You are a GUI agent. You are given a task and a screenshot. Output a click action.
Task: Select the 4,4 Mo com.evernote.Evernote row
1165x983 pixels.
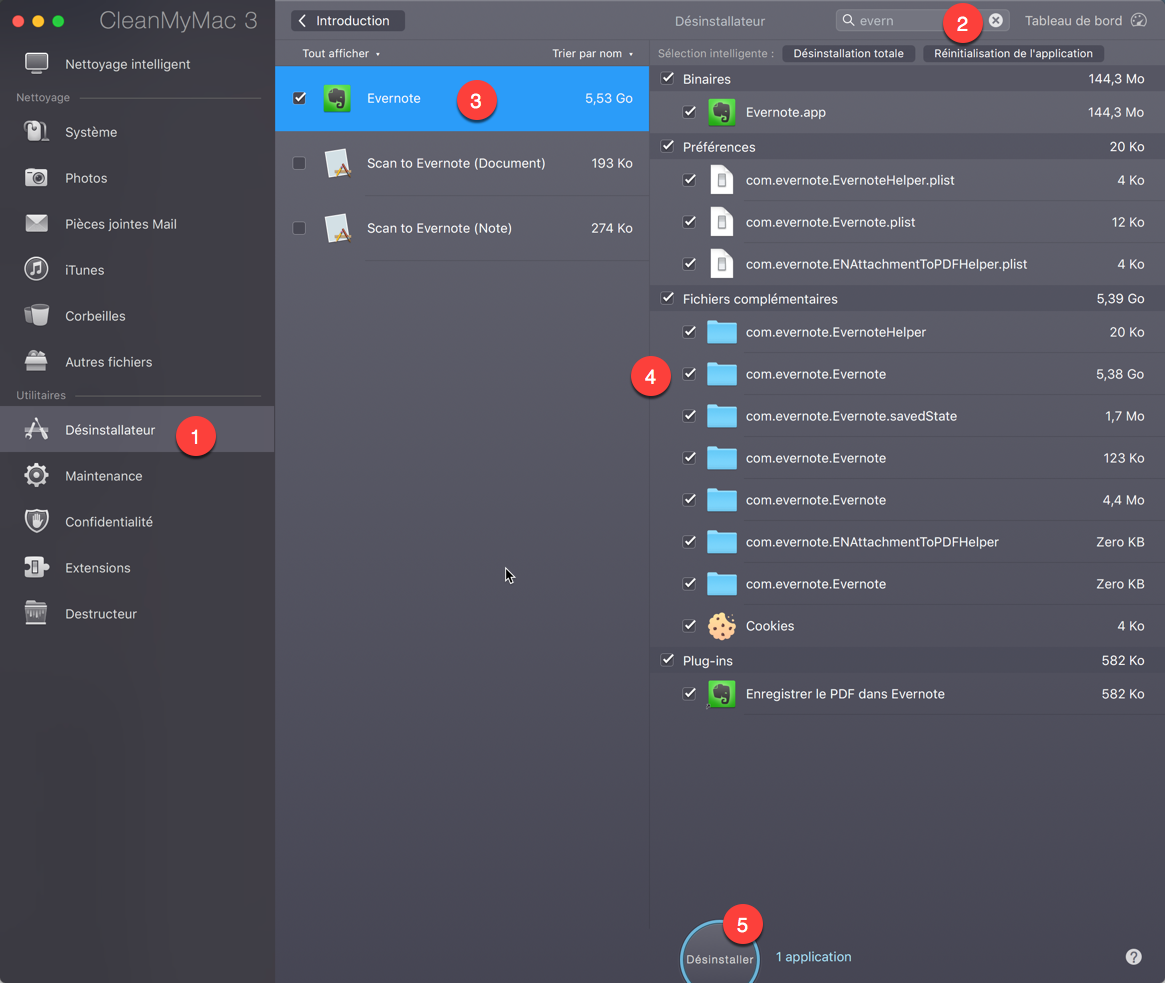tap(907, 500)
